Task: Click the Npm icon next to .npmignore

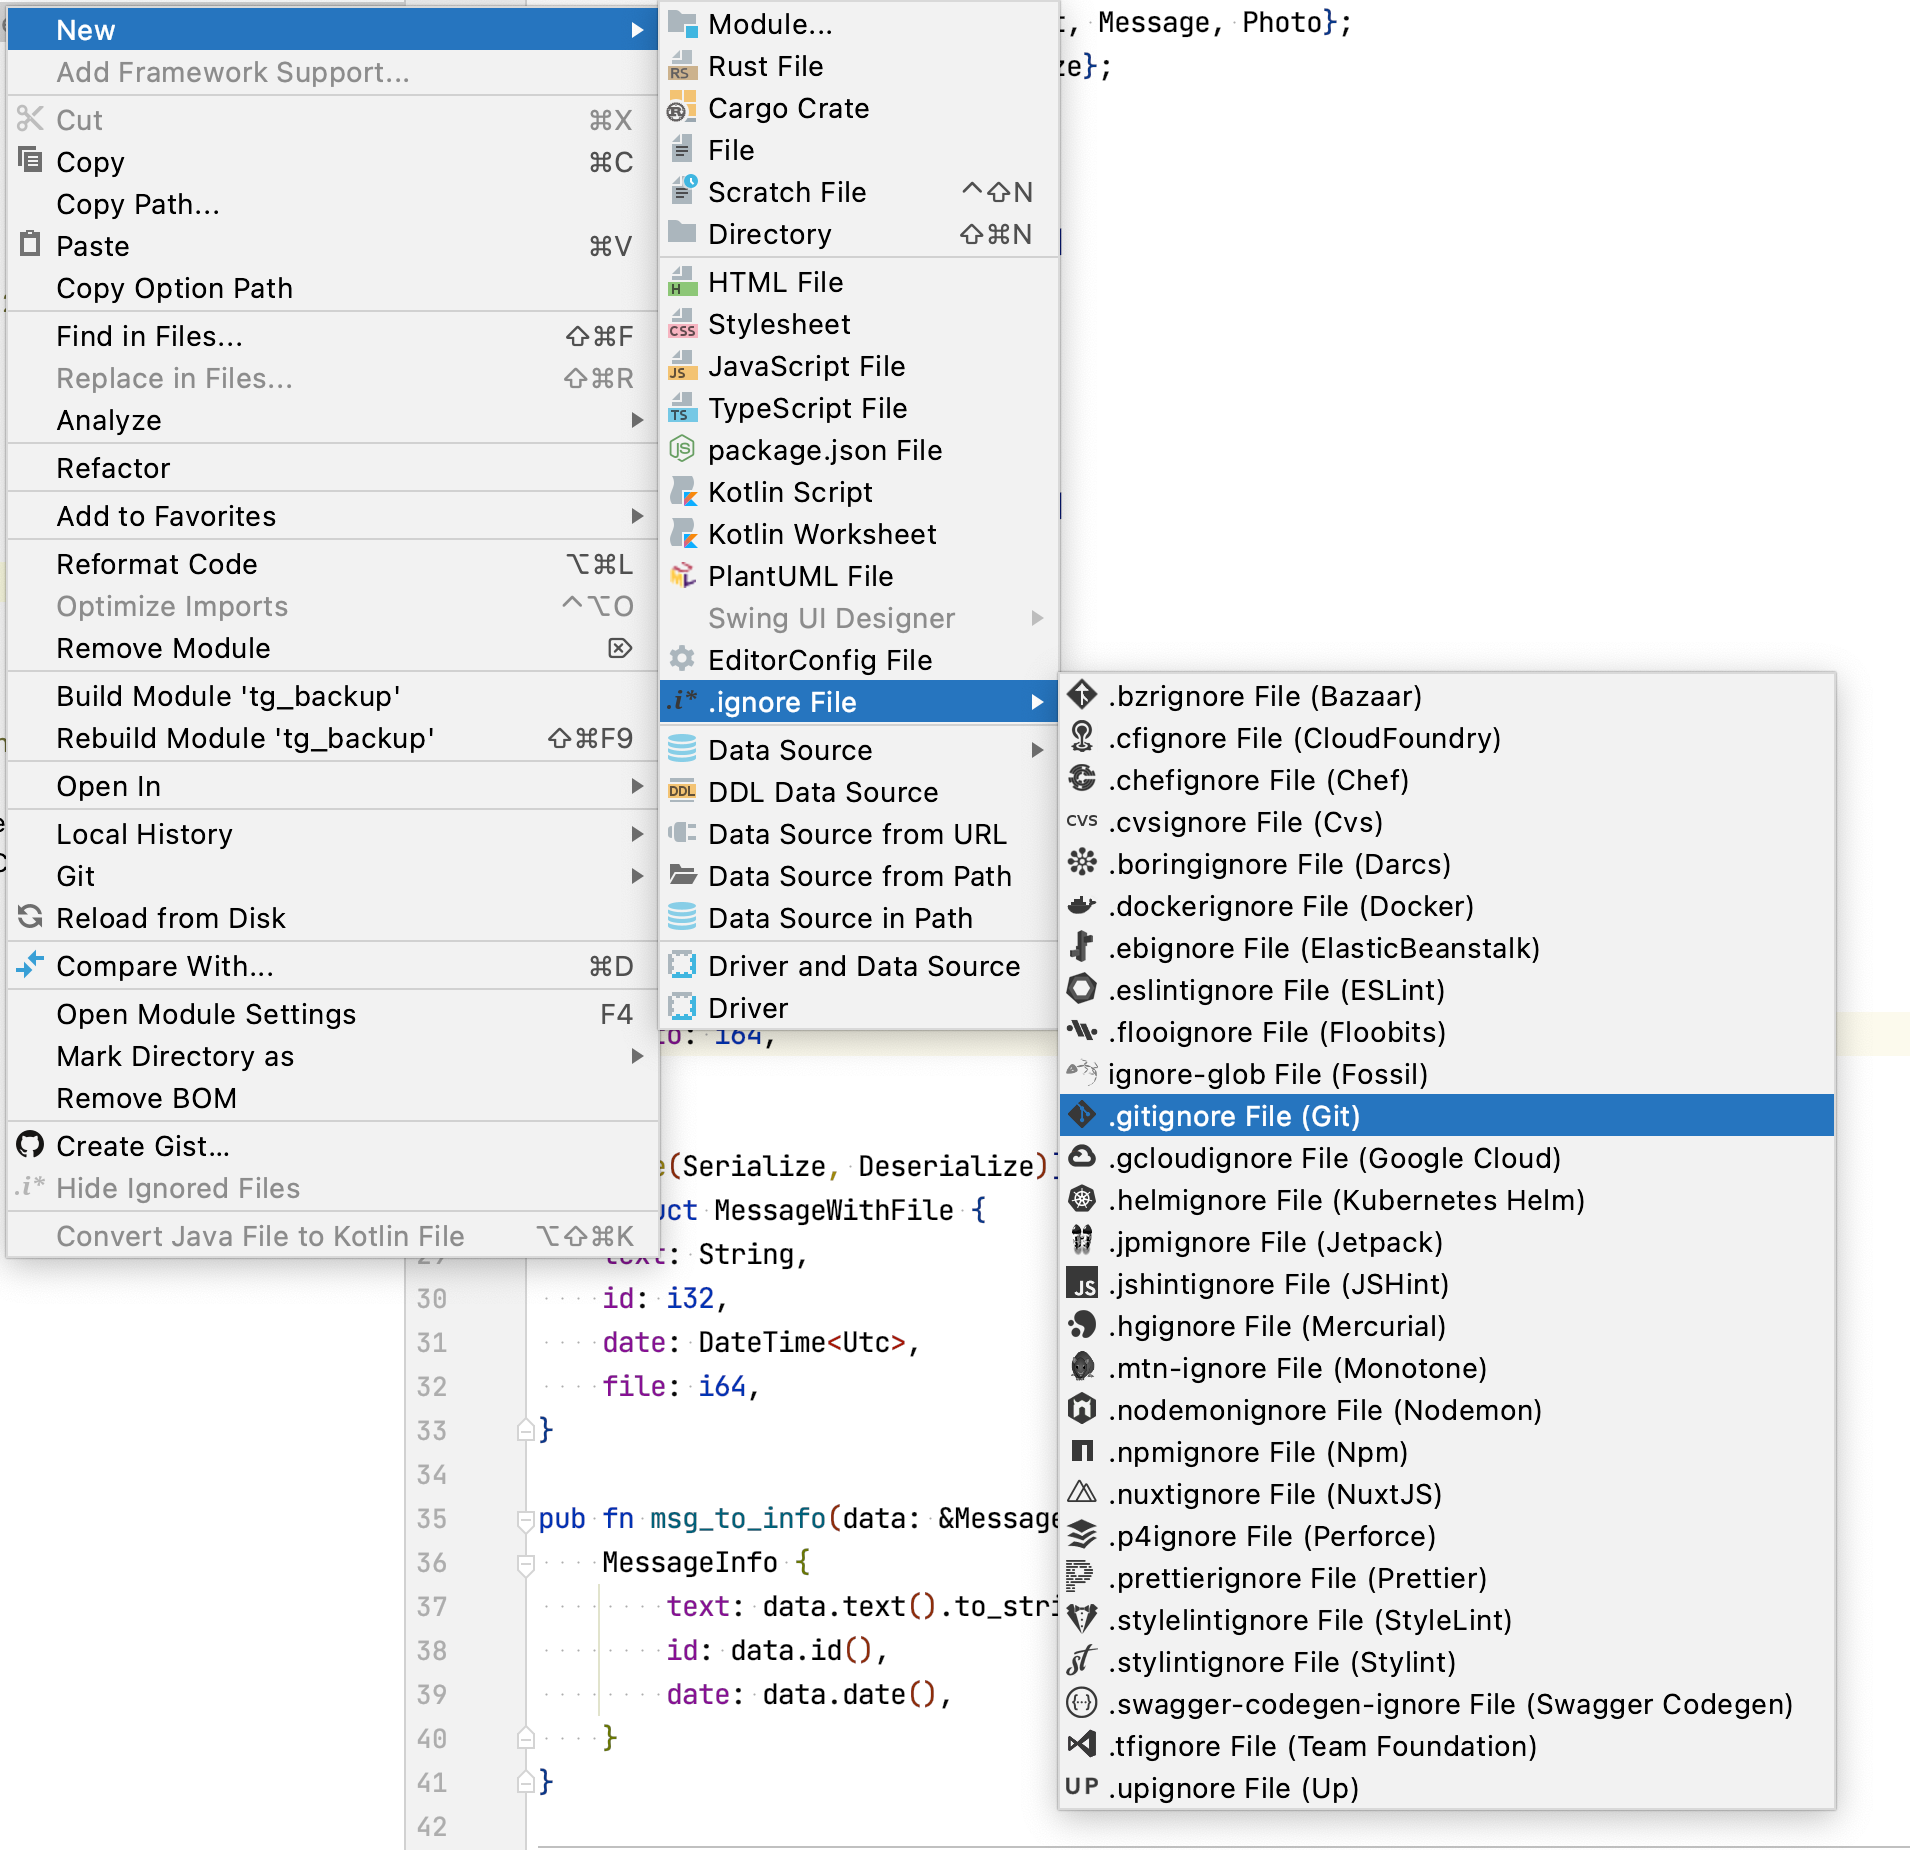Action: point(1083,1452)
